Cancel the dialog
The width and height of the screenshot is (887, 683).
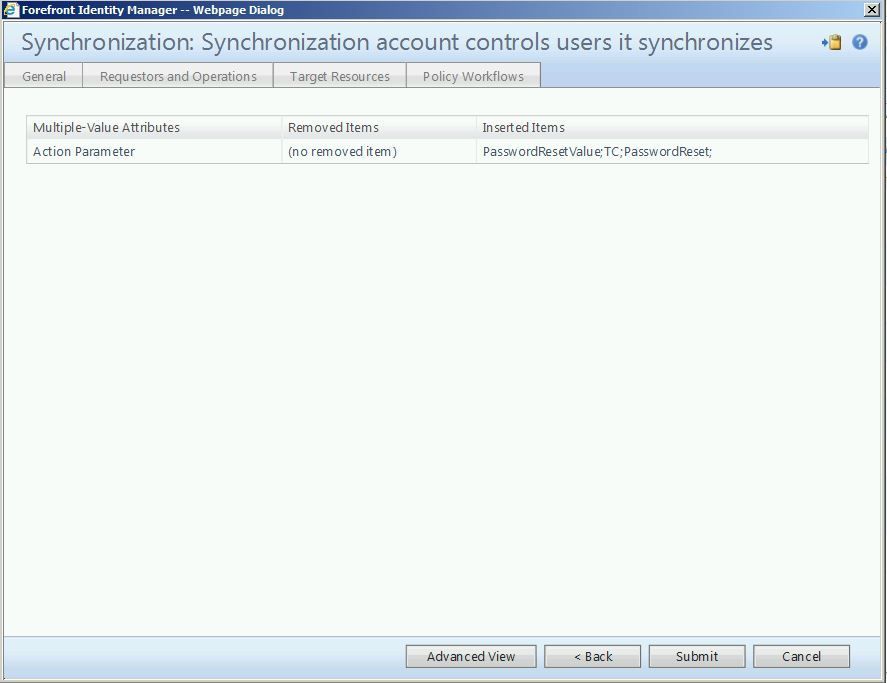point(801,656)
